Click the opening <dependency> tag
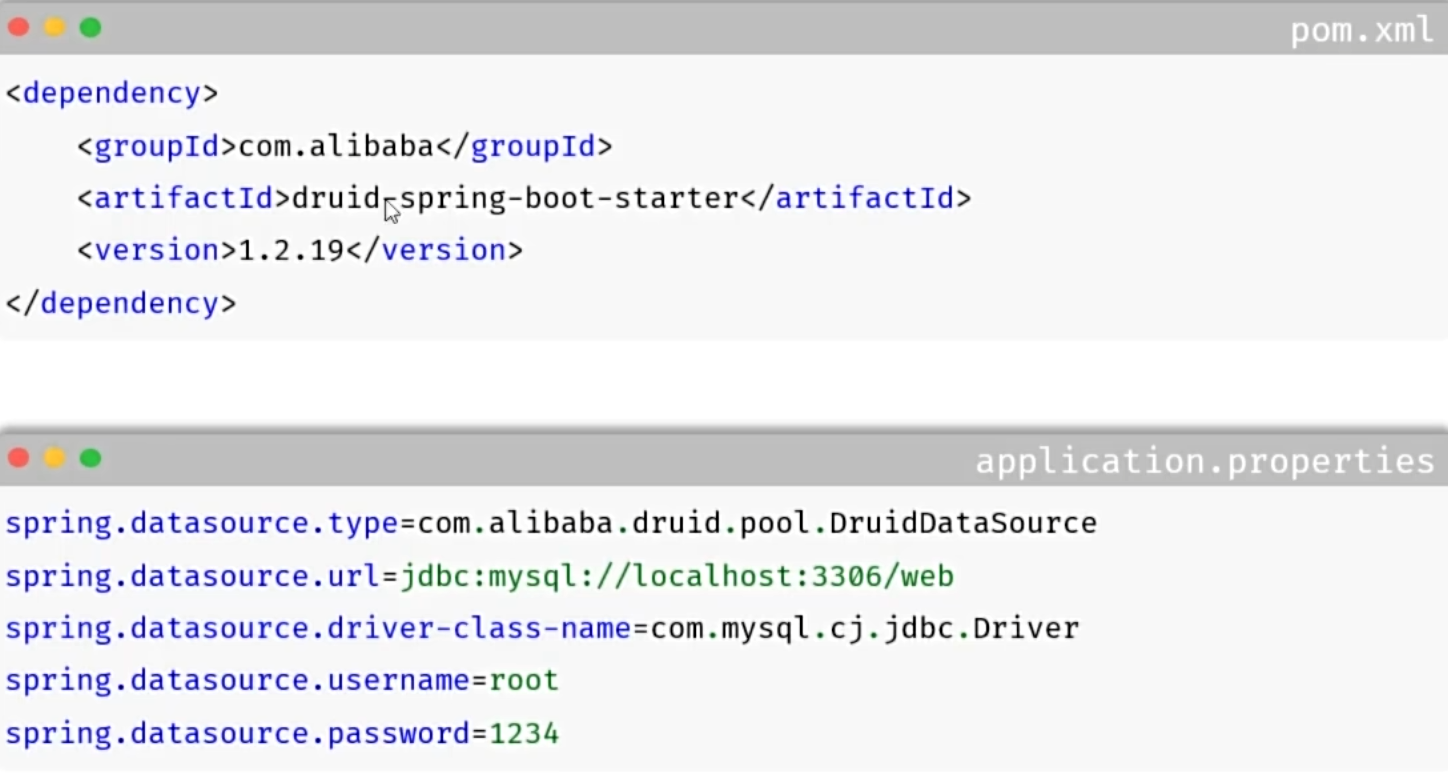 coord(112,94)
